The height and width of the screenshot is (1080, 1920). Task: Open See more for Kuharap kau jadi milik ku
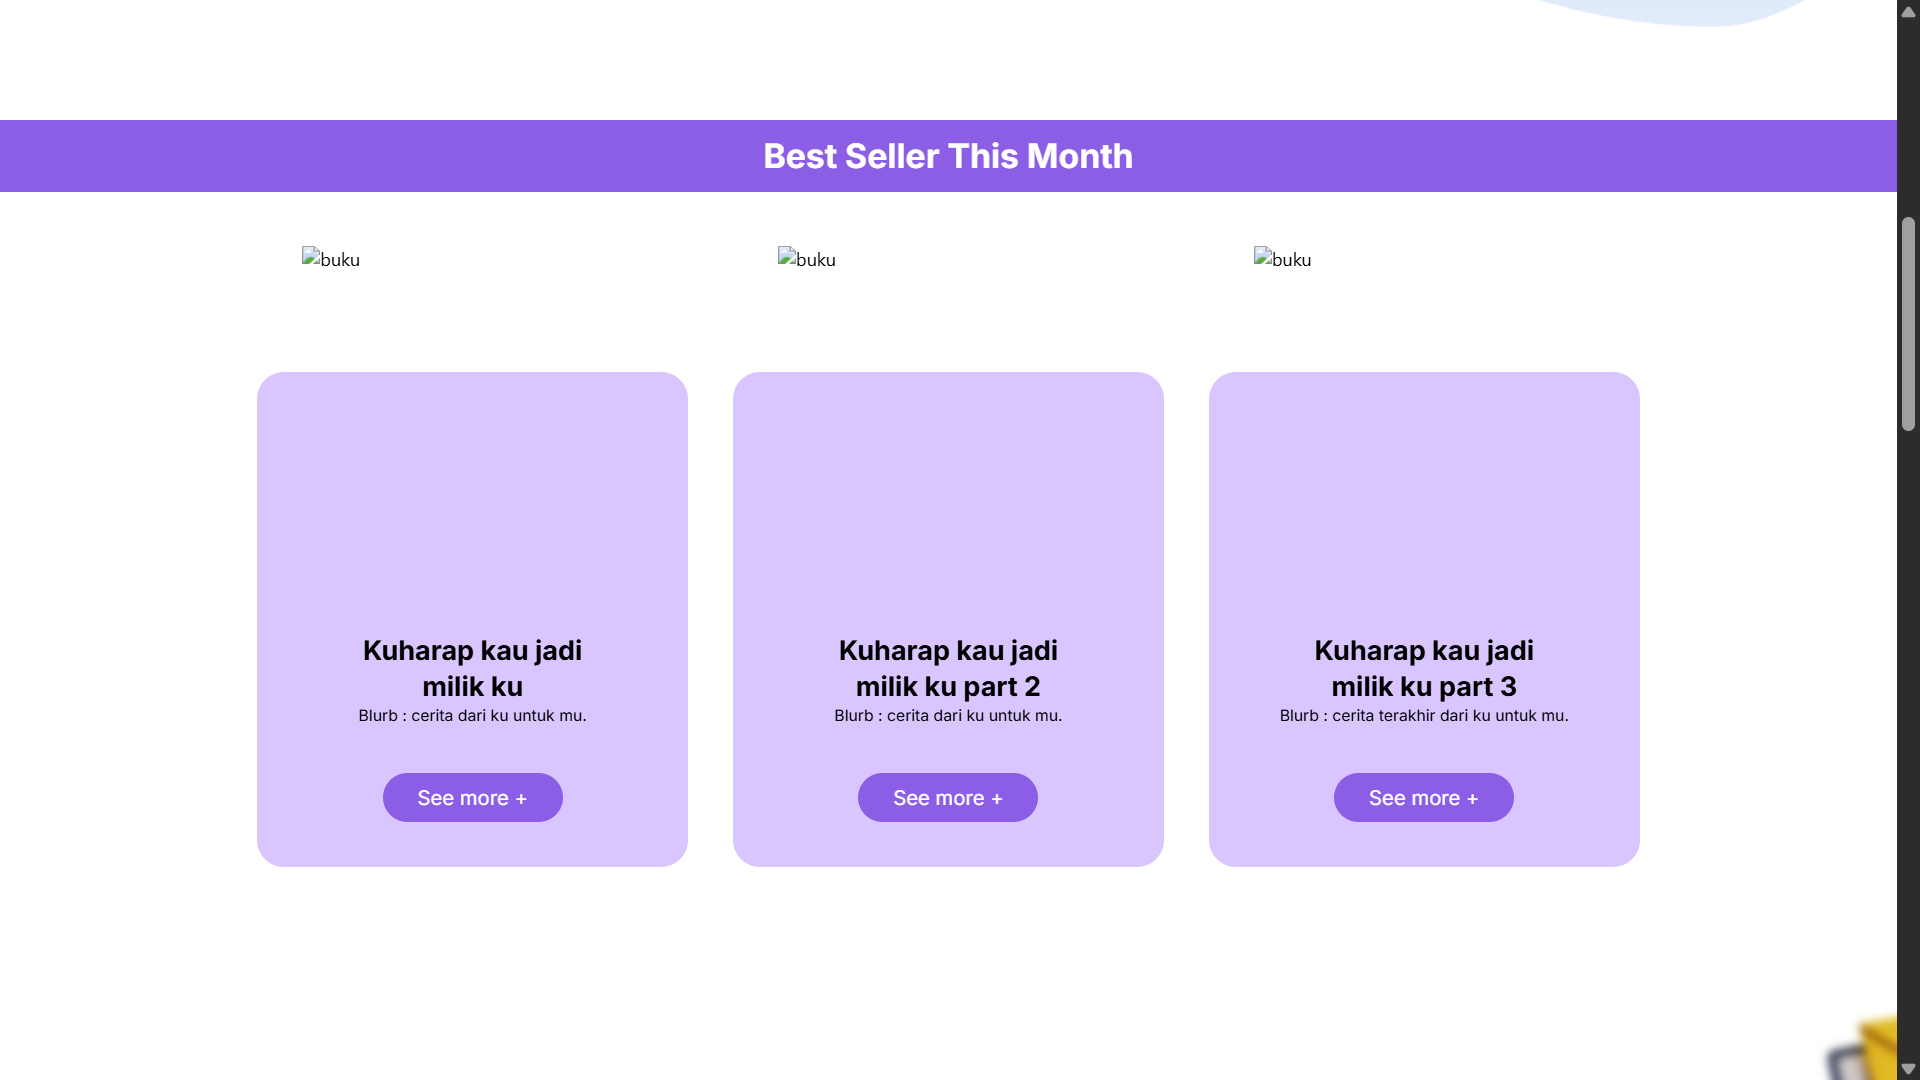[x=472, y=797]
